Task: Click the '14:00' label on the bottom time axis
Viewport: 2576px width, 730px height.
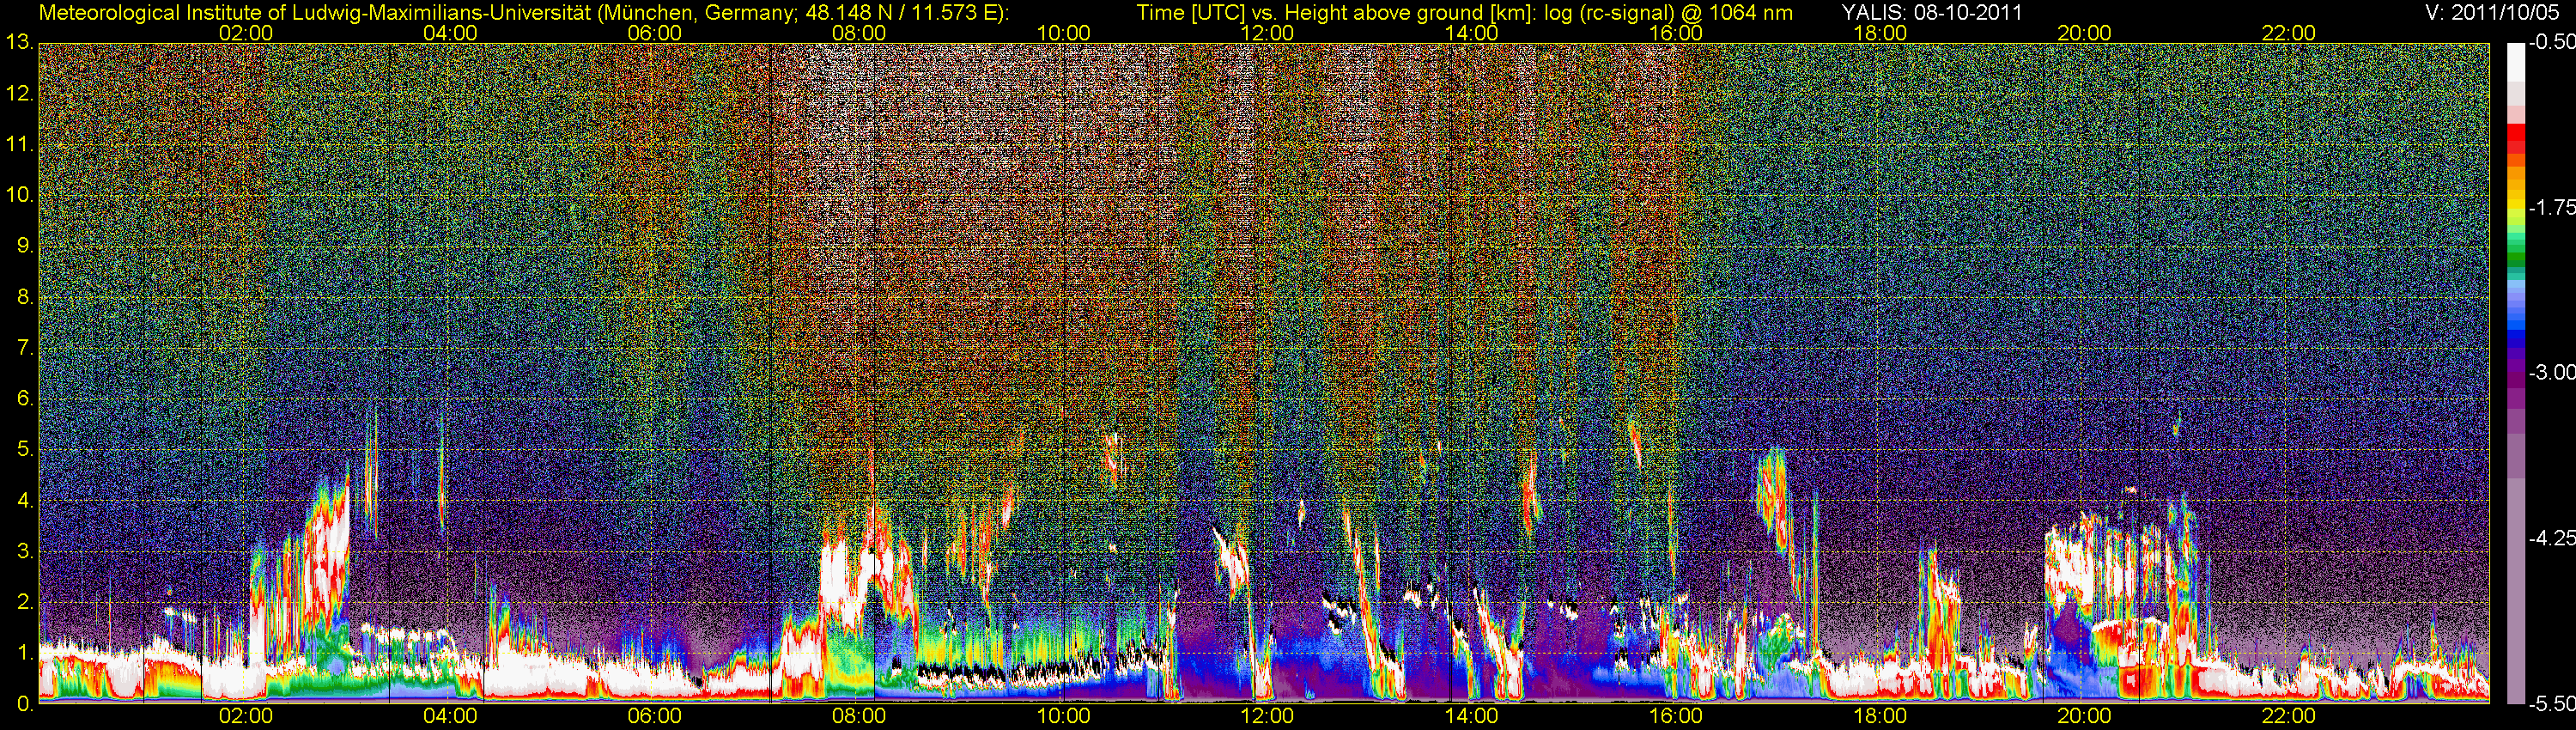Action: (1472, 717)
